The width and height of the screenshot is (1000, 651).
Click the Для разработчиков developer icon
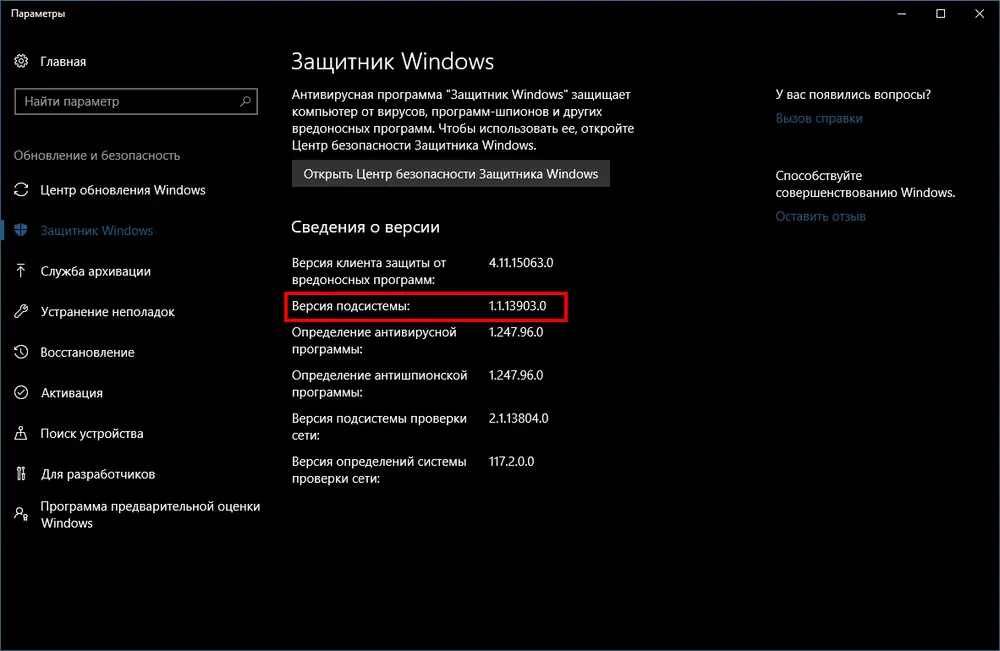tap(22, 473)
